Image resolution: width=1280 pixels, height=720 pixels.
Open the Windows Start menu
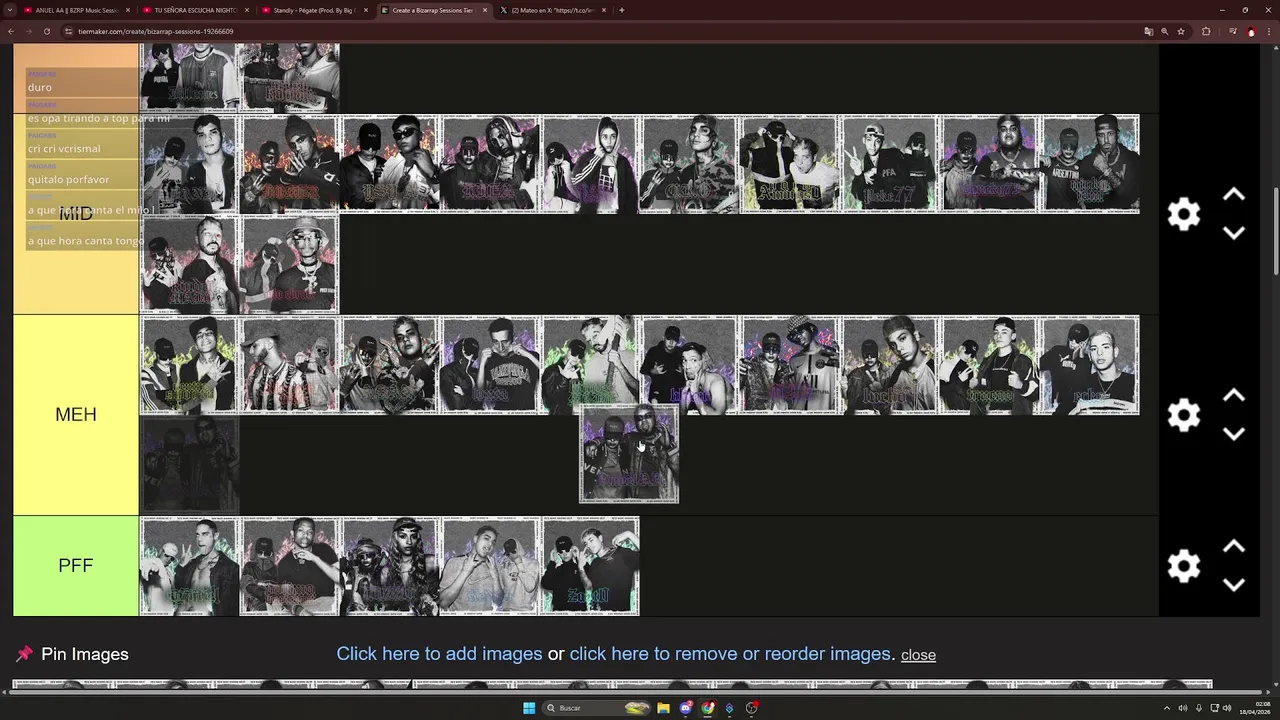coord(529,708)
